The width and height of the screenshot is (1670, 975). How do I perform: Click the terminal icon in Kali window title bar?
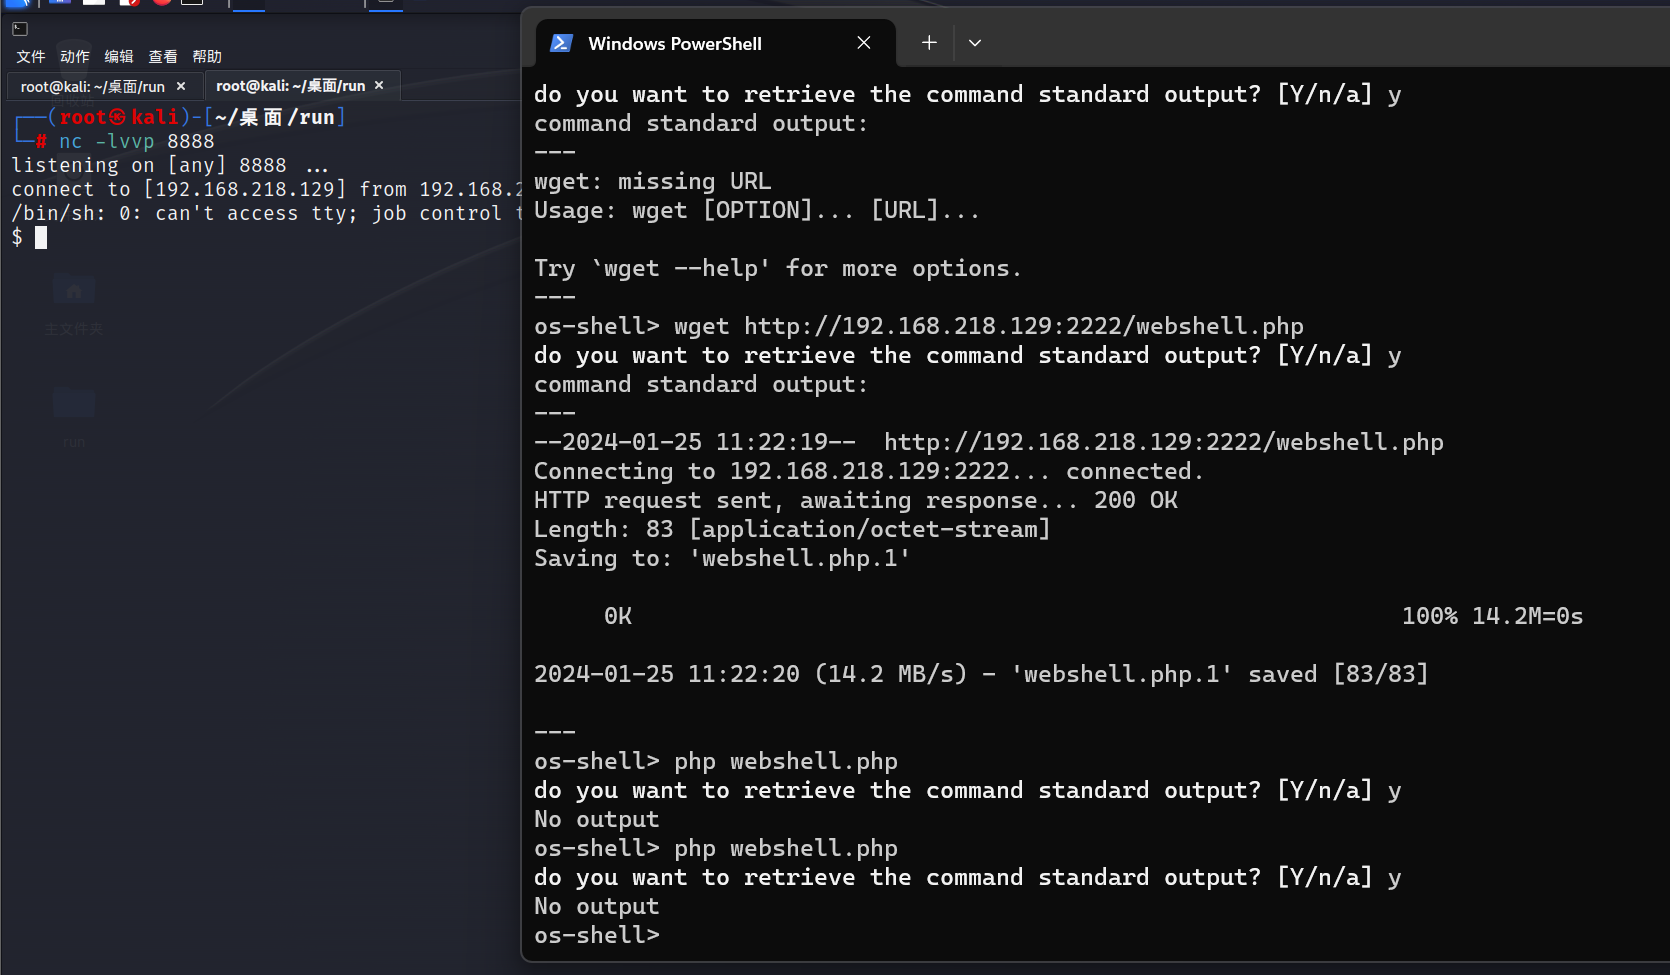pyautogui.click(x=20, y=29)
